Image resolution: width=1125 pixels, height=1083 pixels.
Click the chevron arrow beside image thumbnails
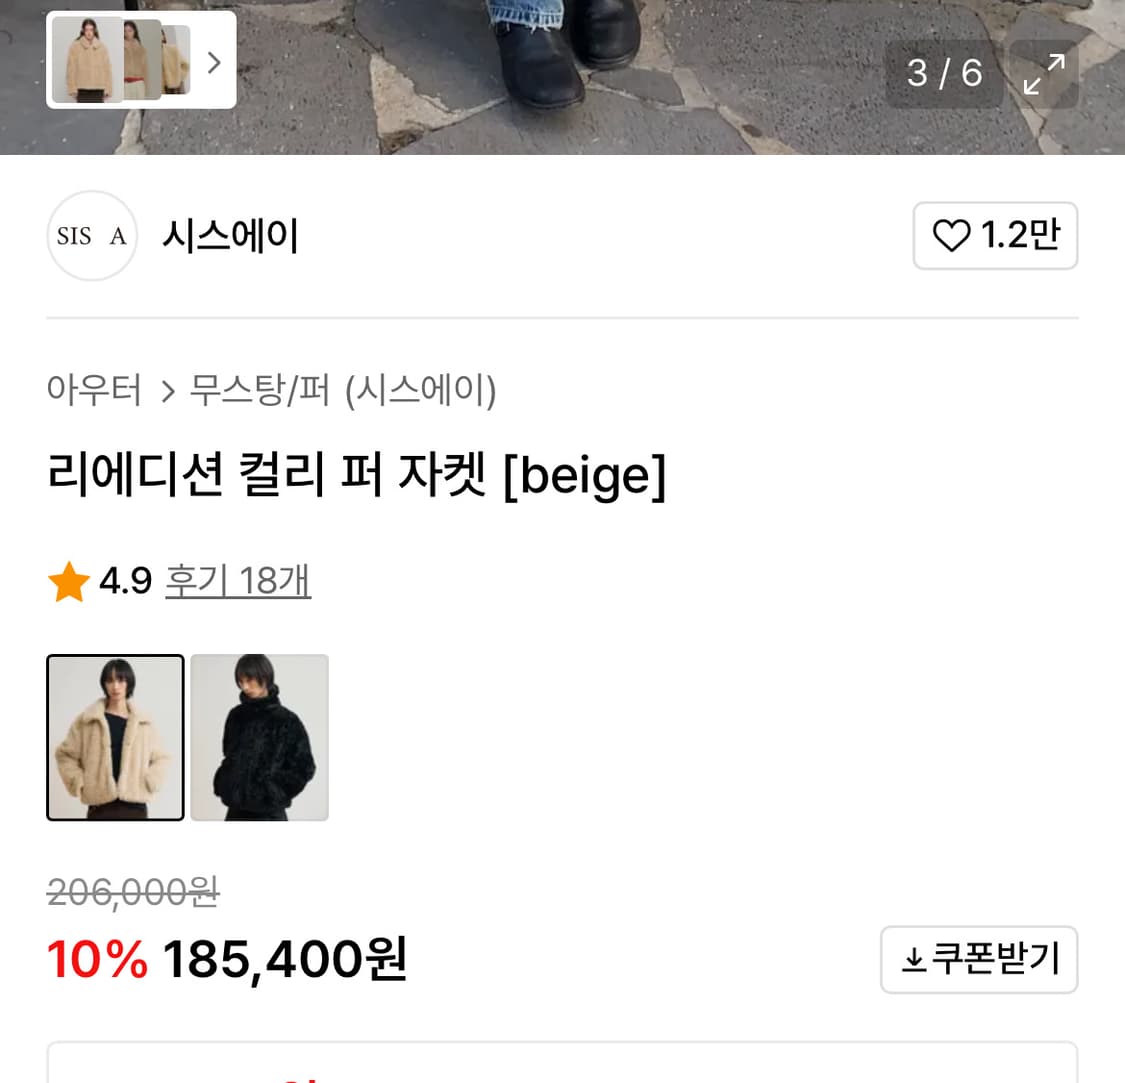click(x=213, y=60)
